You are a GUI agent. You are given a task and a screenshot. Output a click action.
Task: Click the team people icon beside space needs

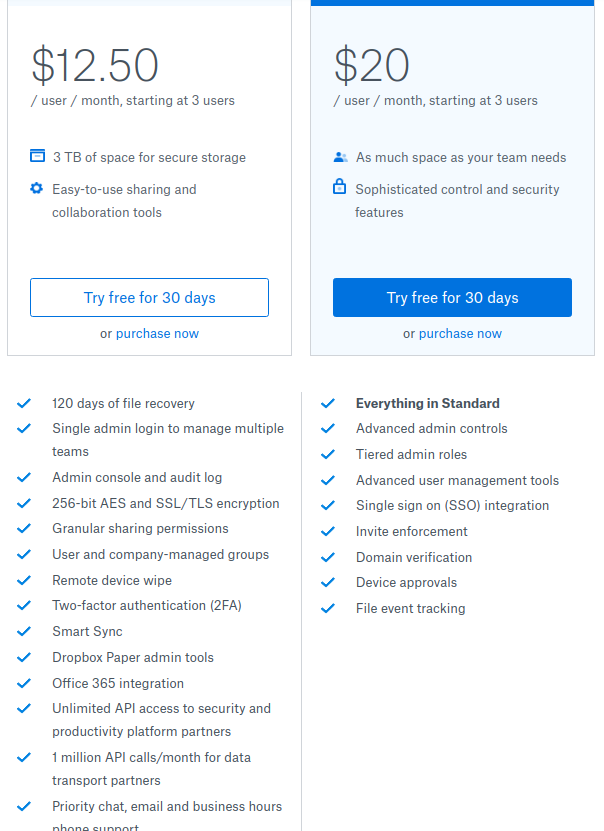coord(340,157)
